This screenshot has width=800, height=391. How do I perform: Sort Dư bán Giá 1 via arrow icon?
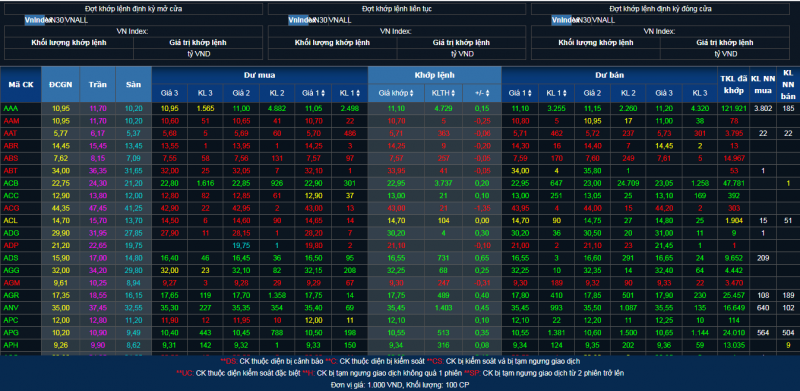(530, 93)
